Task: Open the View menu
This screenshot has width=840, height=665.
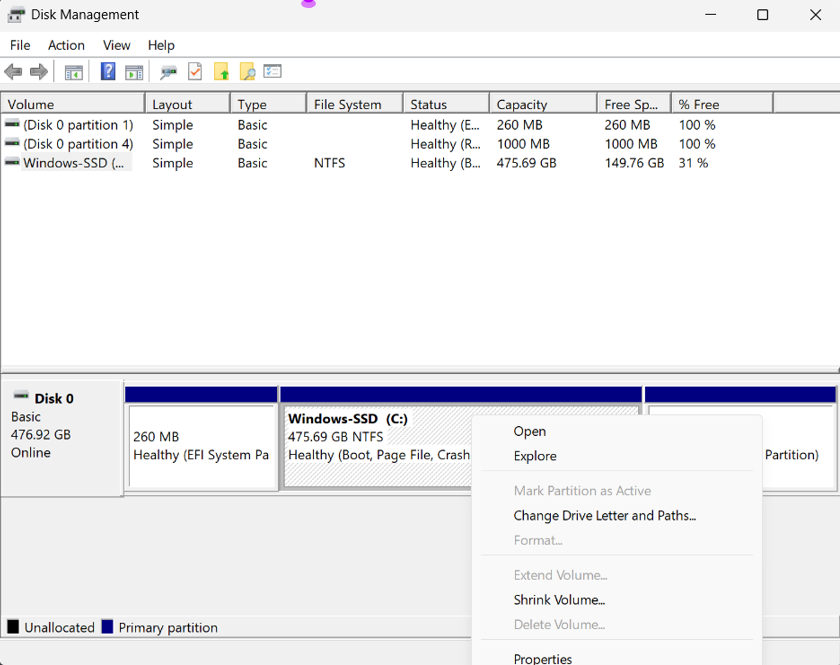Action: point(116,45)
